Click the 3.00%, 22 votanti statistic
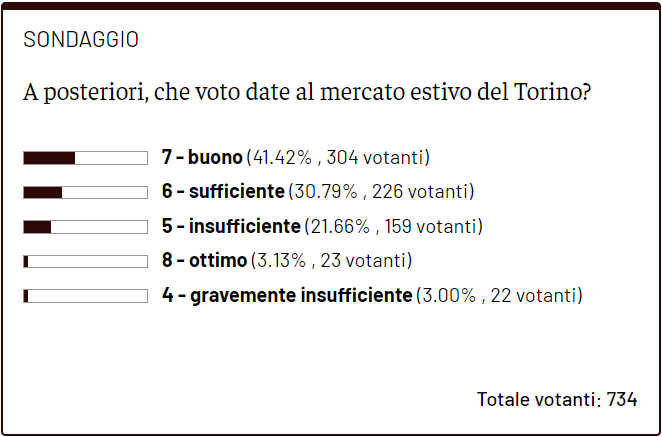Viewport: 662px width, 437px height. (x=498, y=296)
